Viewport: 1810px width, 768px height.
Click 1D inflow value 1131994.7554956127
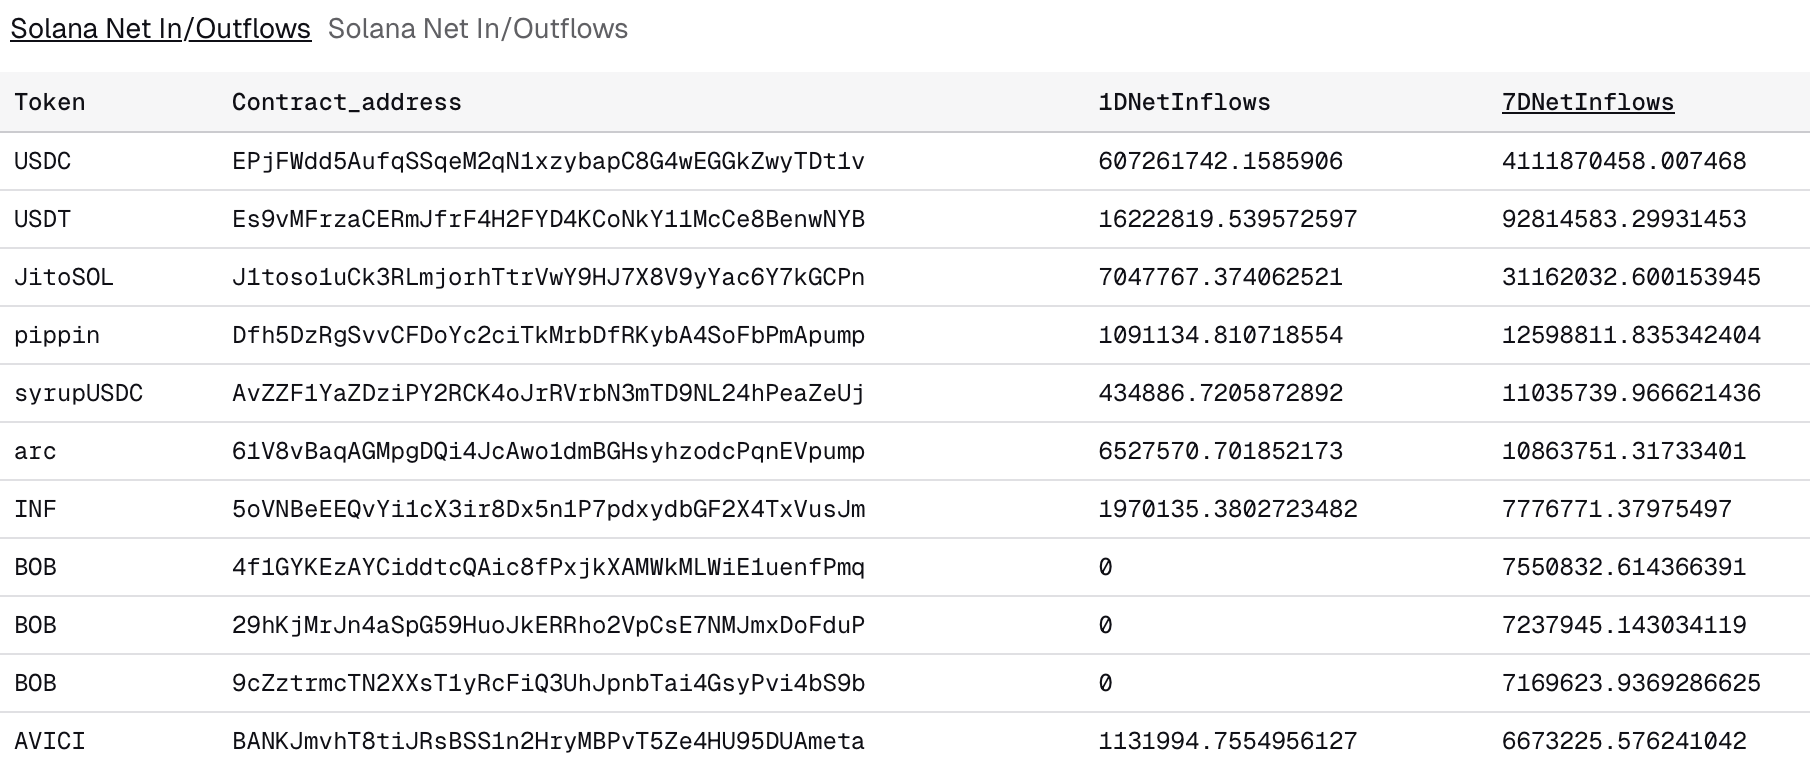coord(1228,741)
